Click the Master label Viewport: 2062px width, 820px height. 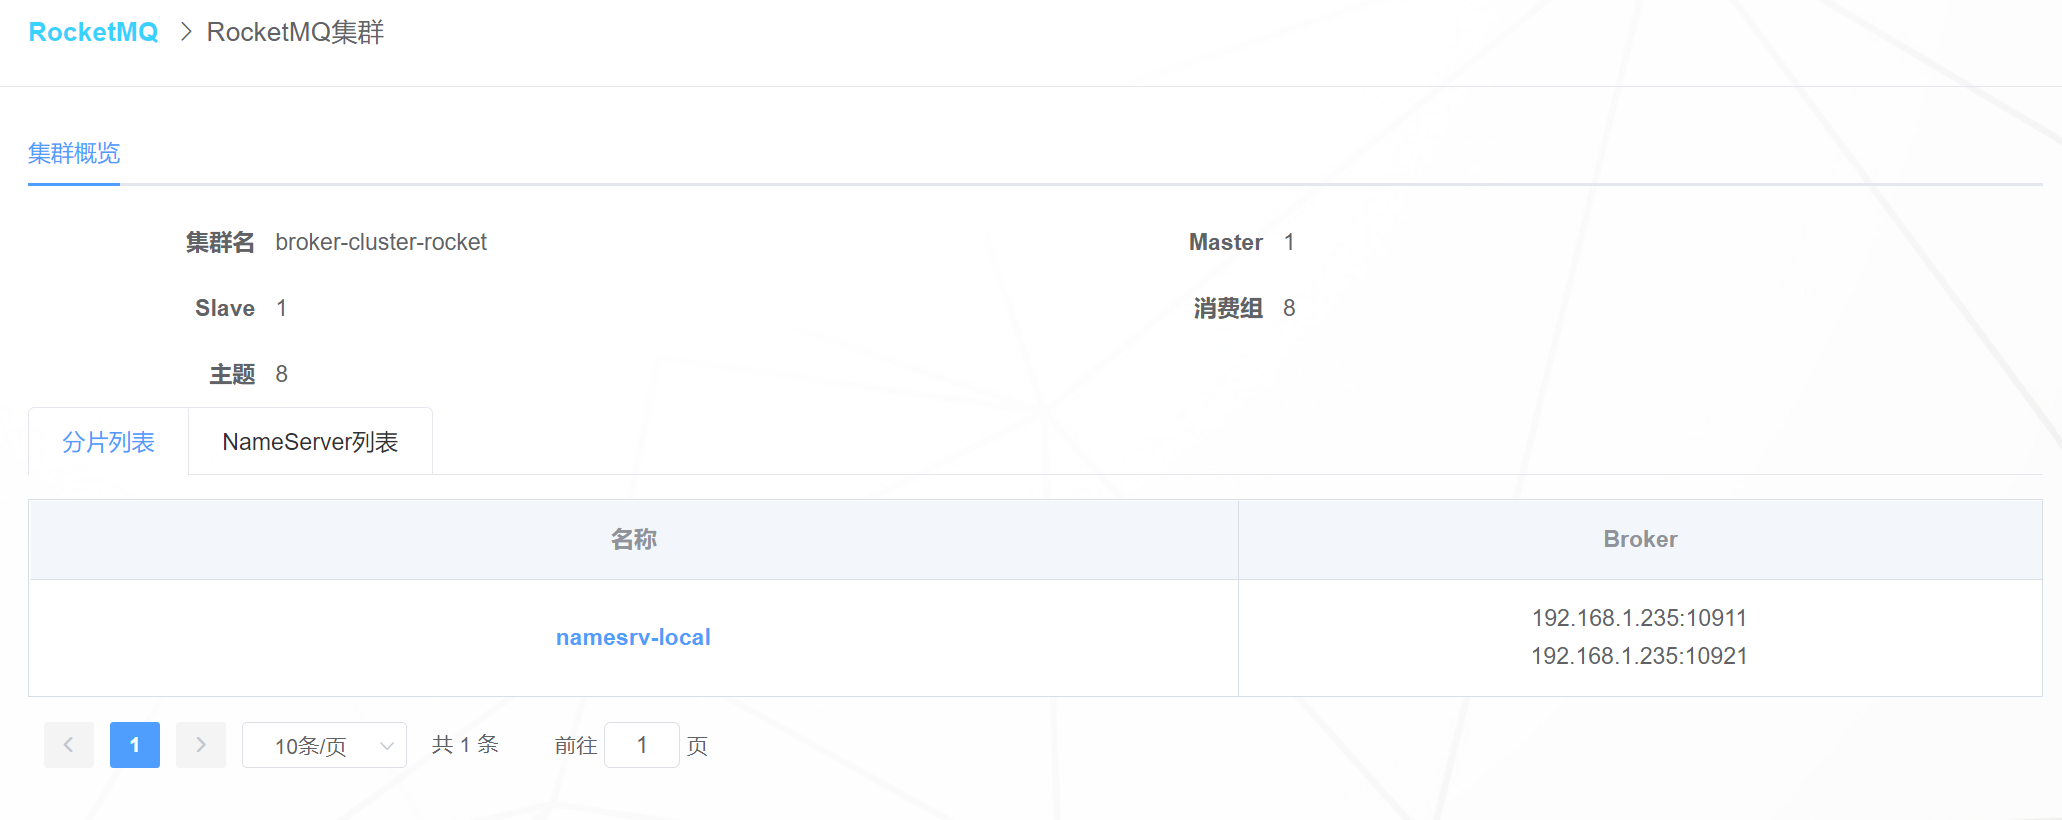1226,242
